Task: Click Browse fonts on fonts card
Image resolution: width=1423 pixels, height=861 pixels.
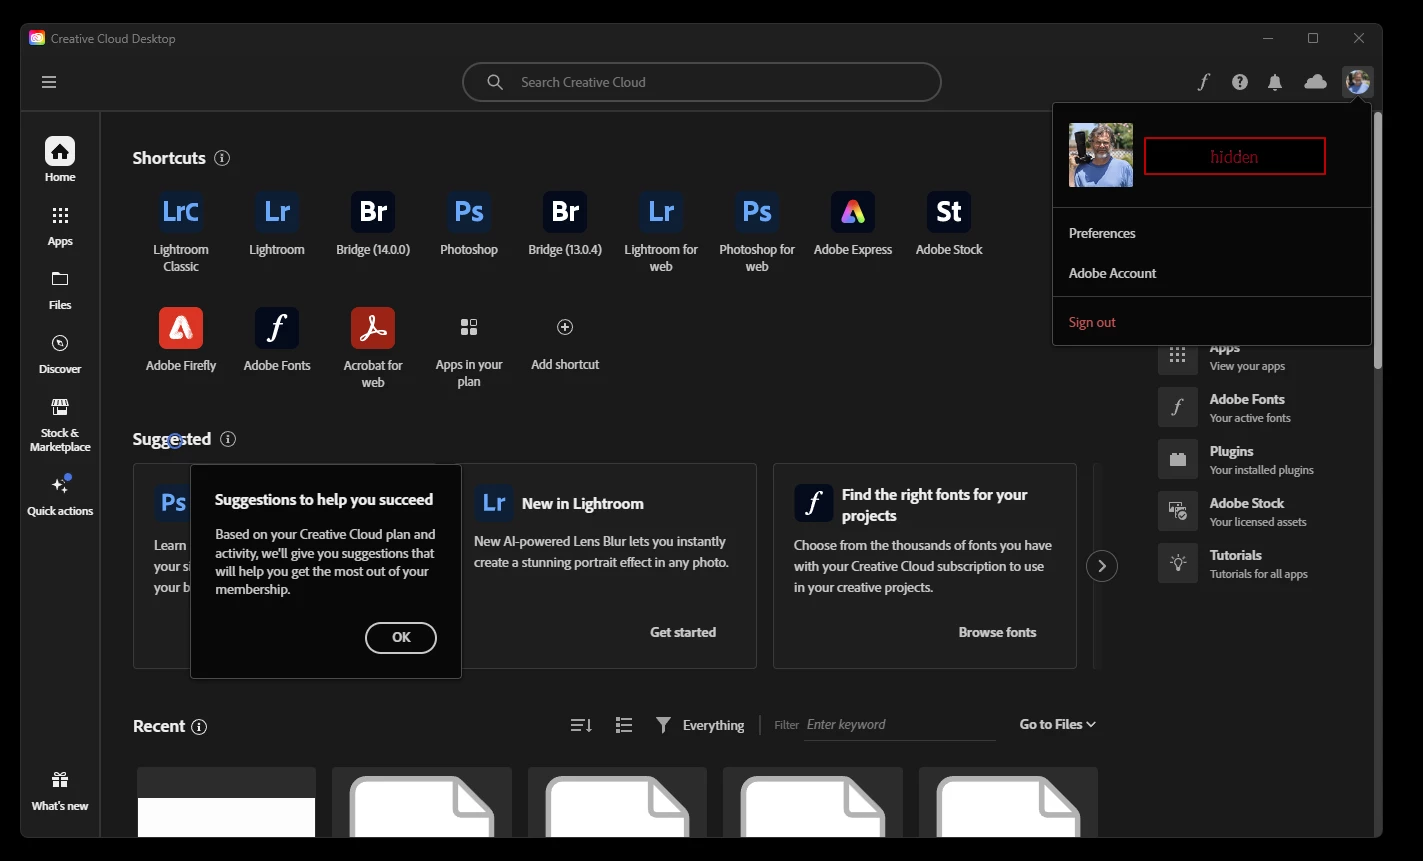Action: 997,632
